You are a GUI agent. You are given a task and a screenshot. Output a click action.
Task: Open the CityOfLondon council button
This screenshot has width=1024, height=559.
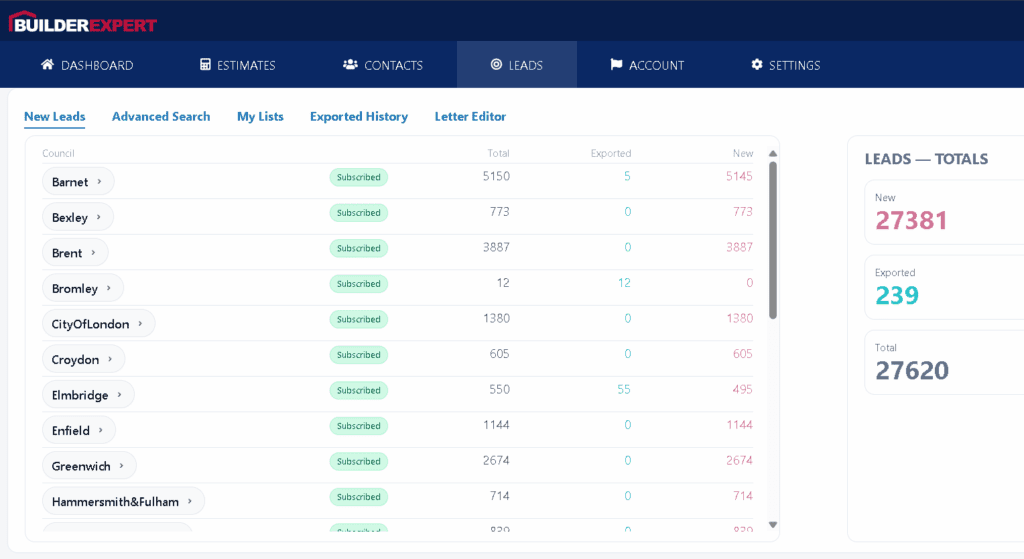99,324
